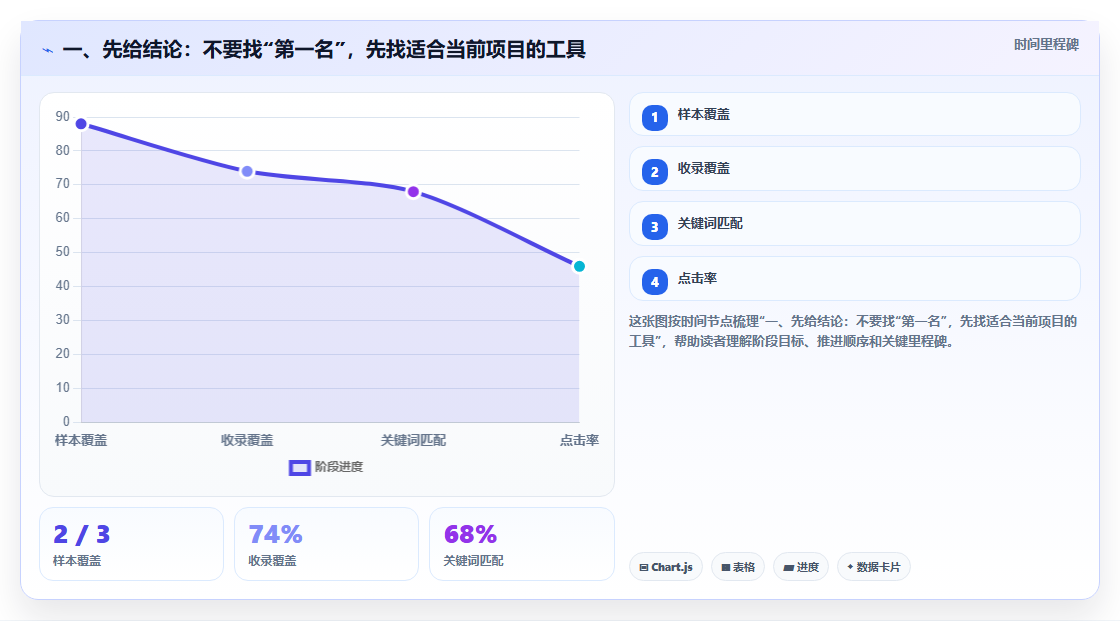Click the number 2 badge for 收录覆盖
This screenshot has height=621, width=1120.
pos(654,172)
